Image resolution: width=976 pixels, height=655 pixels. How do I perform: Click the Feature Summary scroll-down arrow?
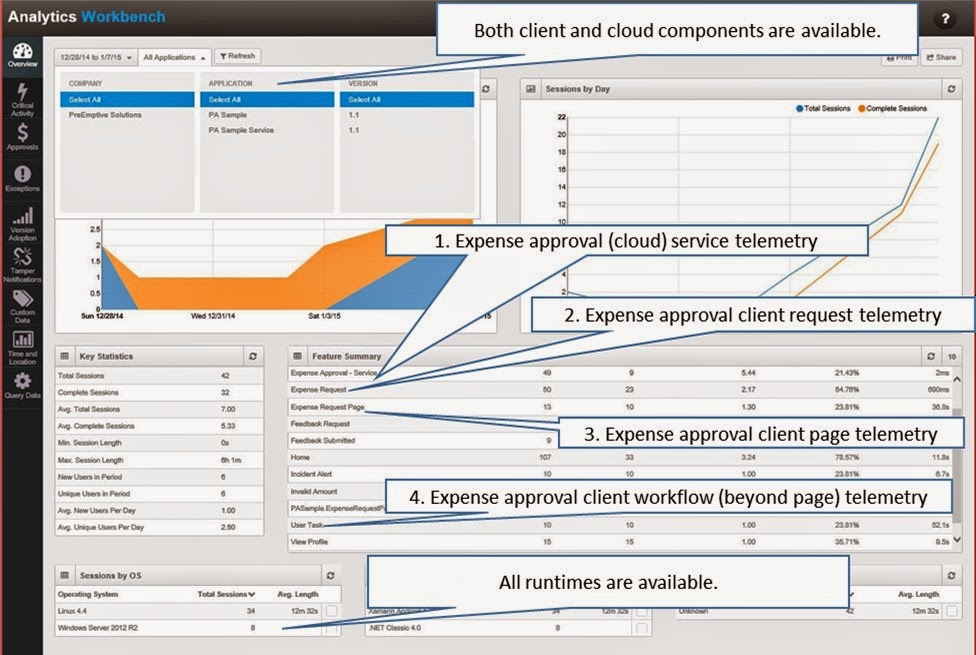957,540
